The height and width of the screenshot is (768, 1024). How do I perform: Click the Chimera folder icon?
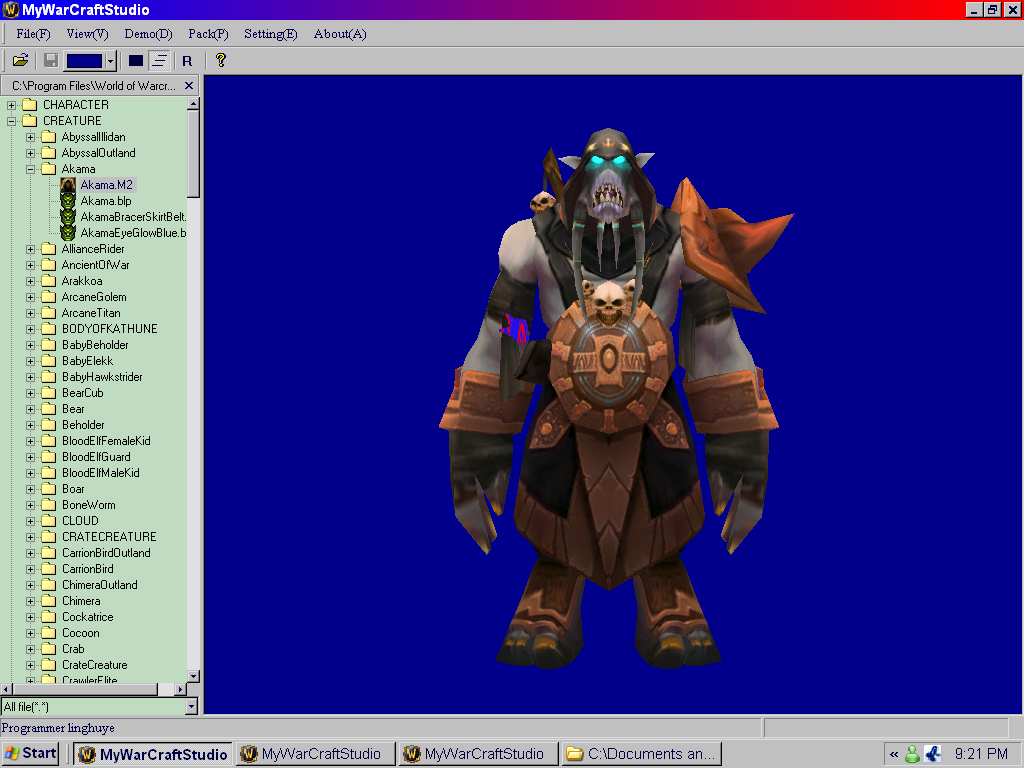pyautogui.click(x=48, y=601)
